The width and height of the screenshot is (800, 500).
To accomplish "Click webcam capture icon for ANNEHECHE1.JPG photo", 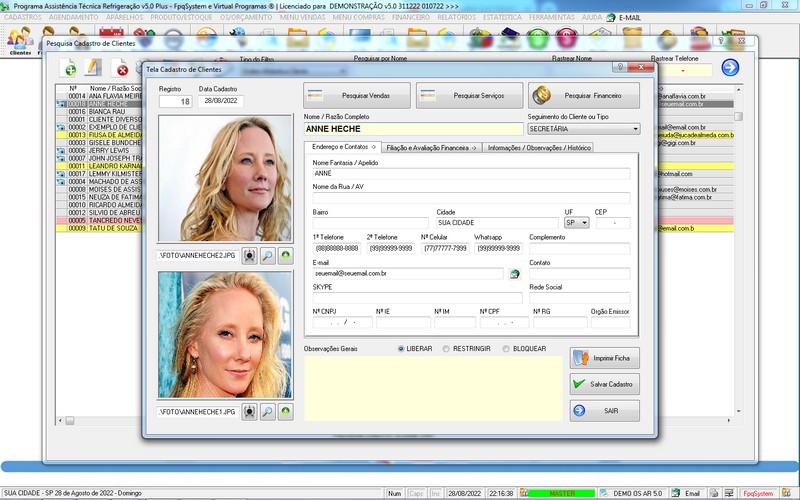I will point(249,412).
